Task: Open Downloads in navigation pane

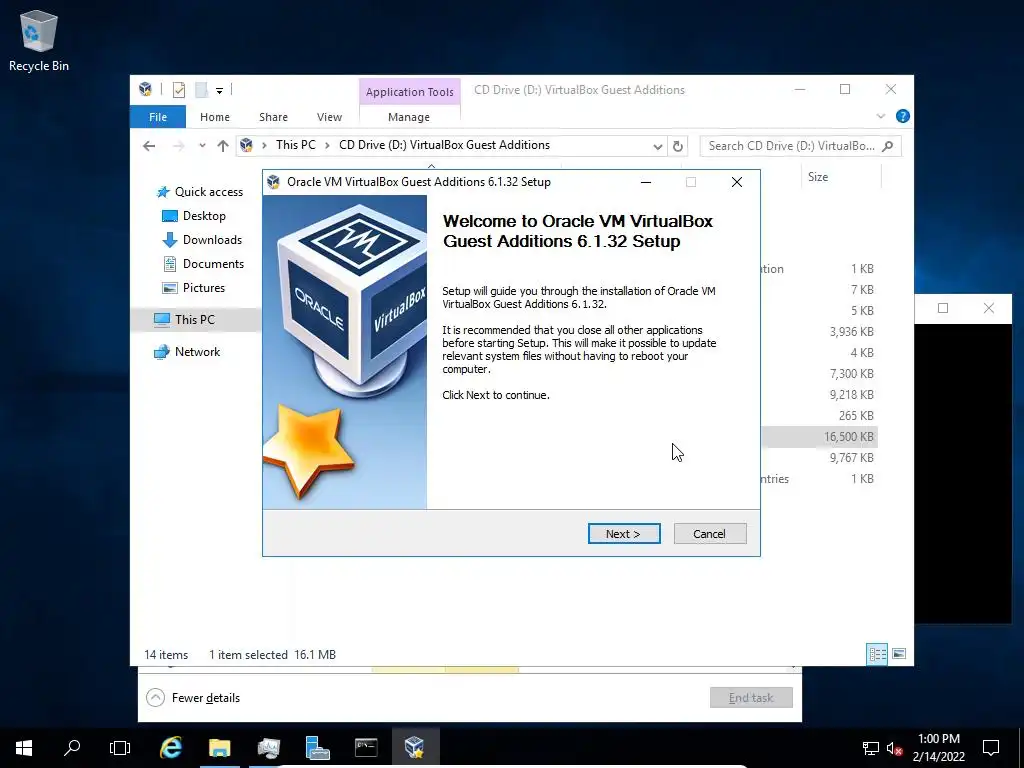Action: 202,240
